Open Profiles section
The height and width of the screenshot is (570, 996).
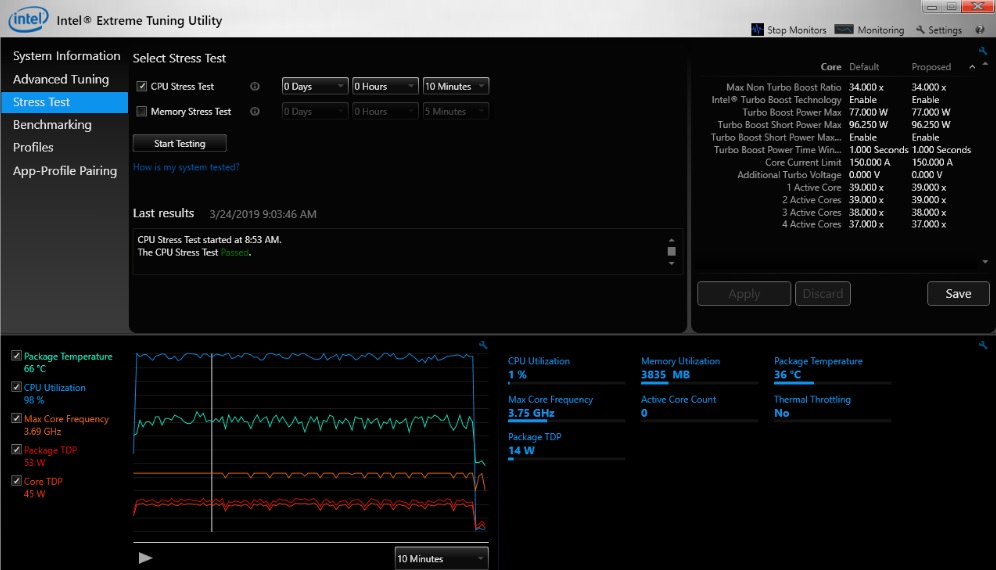pos(33,147)
